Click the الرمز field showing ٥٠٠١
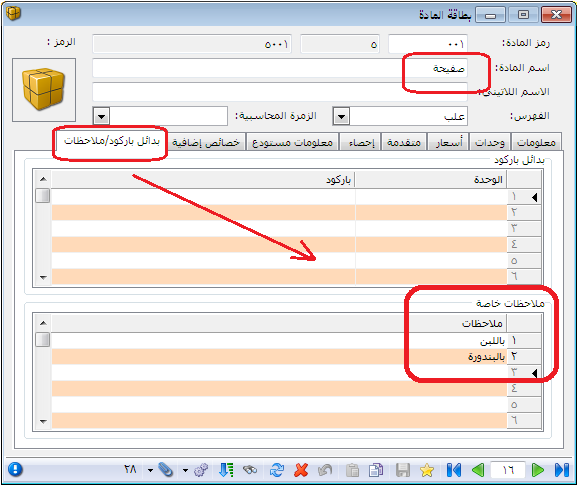 [x=192, y=44]
